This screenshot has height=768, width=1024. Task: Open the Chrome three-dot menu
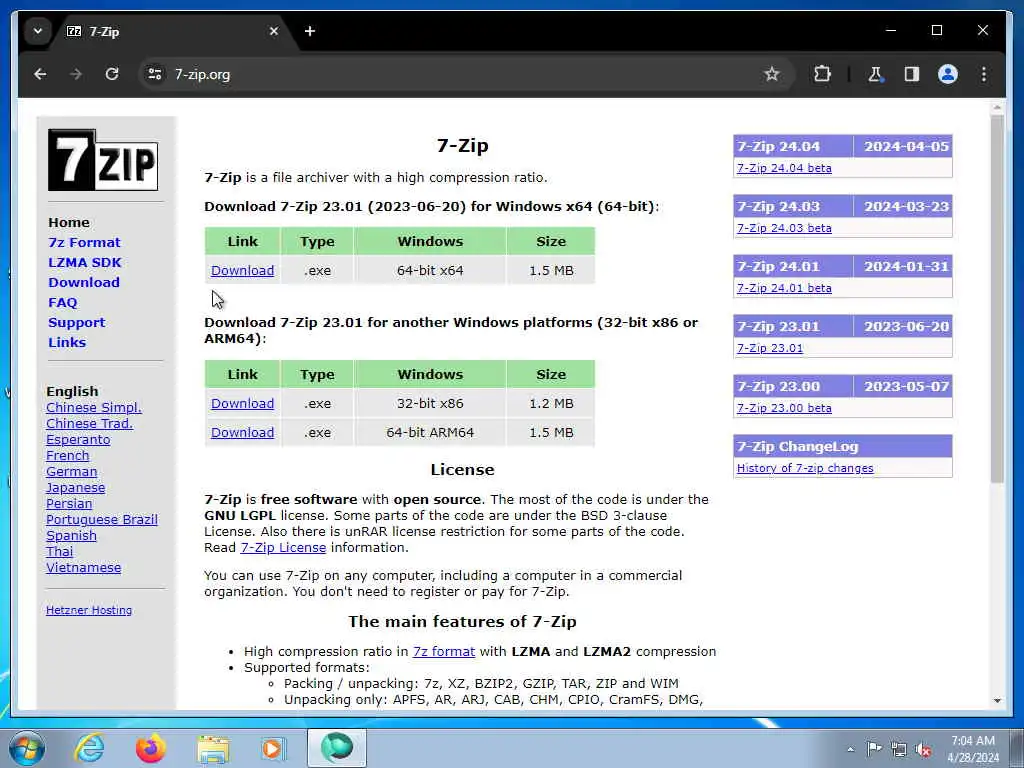(984, 74)
